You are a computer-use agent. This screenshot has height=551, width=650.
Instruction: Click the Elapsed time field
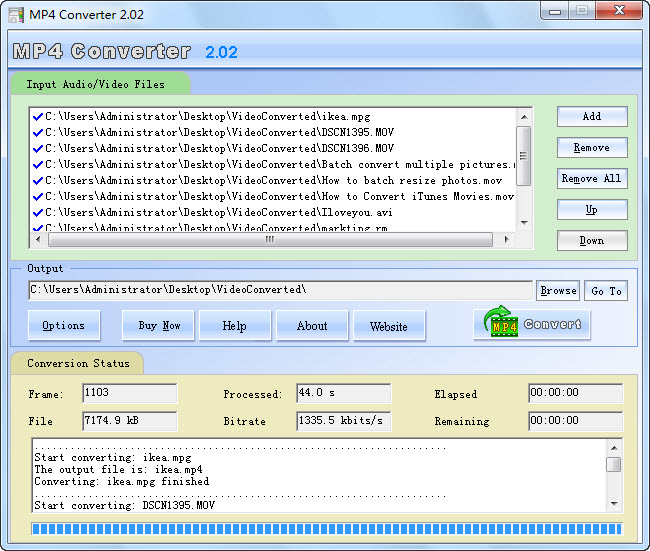[x=576, y=393]
